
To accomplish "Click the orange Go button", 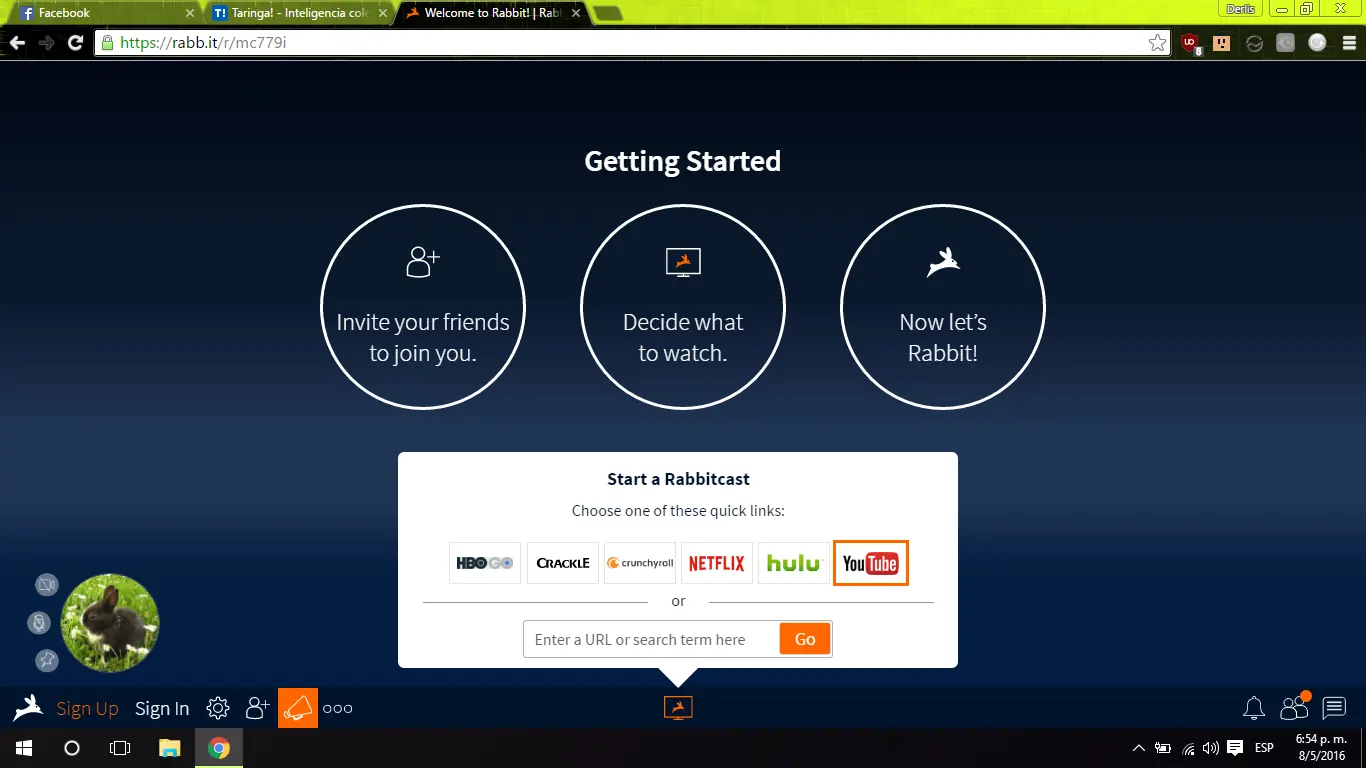I will [x=805, y=639].
